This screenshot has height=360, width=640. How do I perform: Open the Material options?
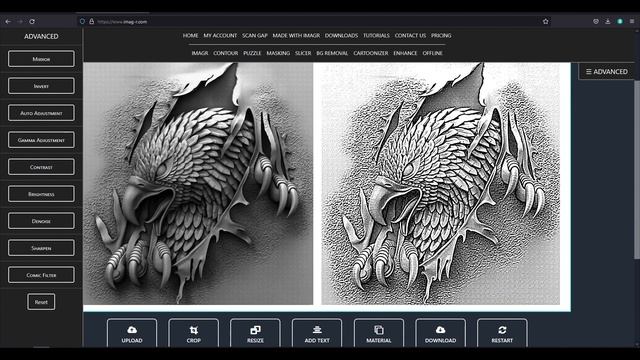379,333
